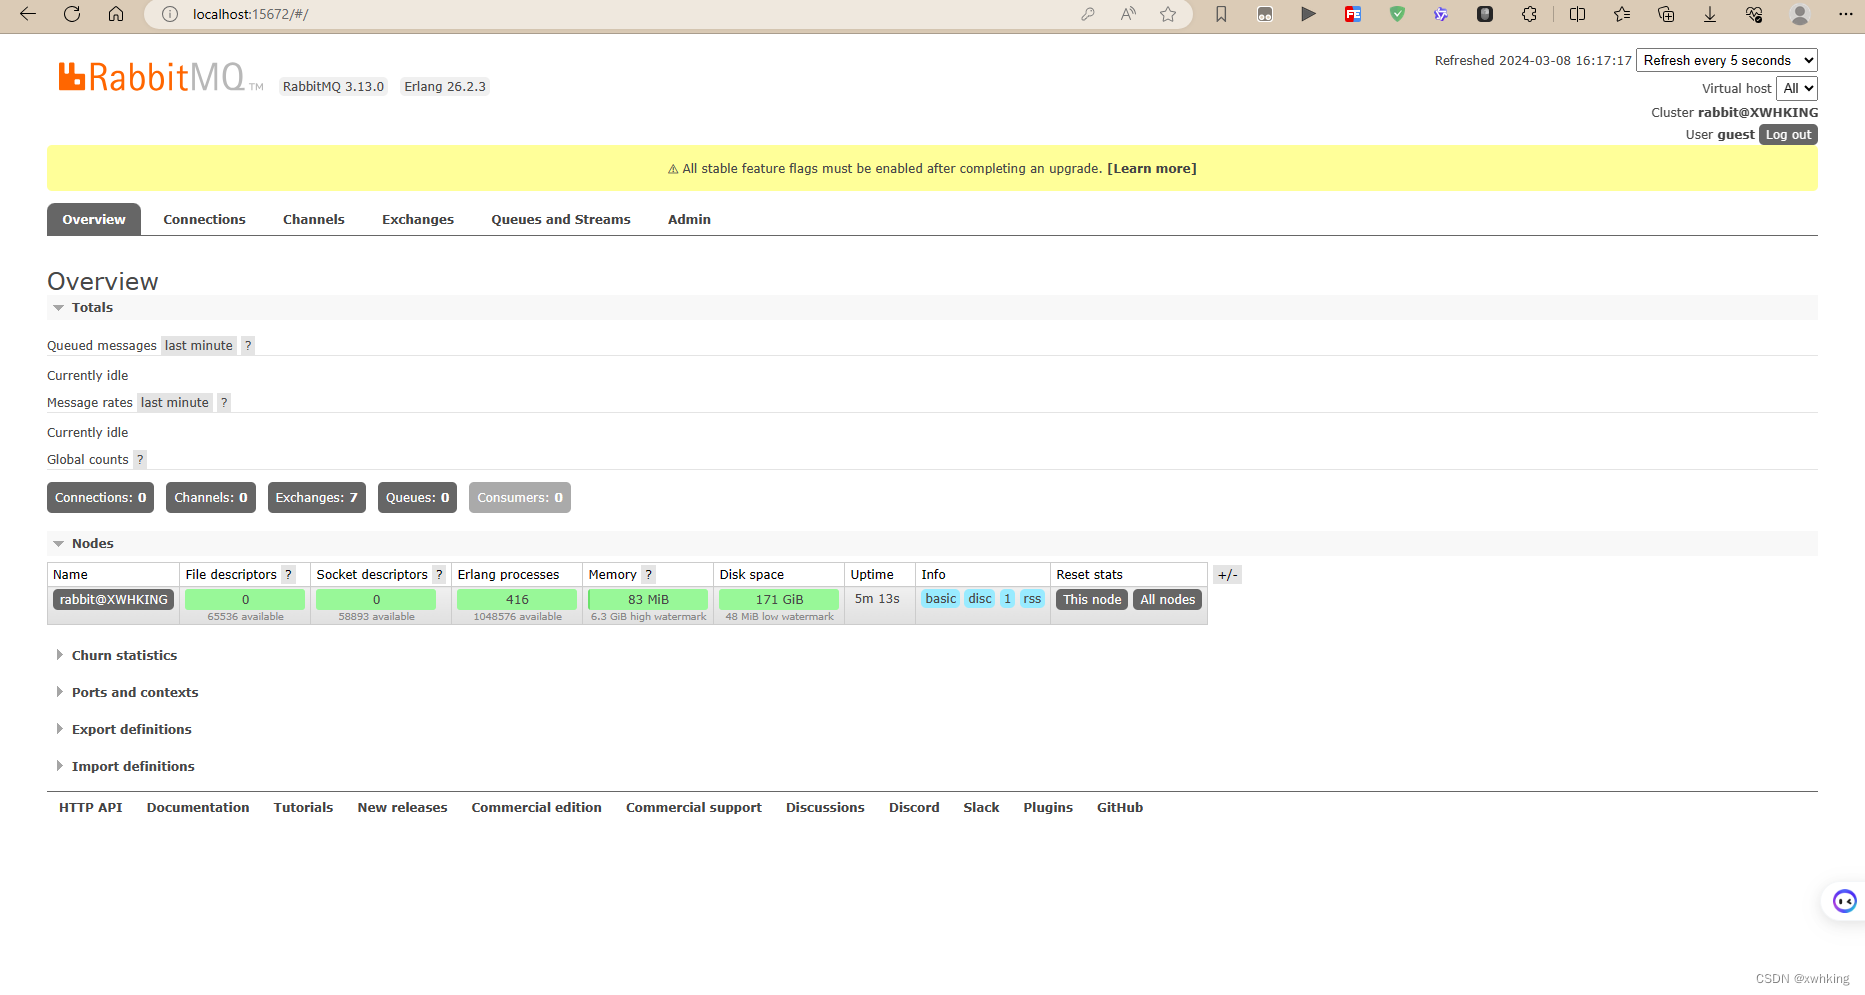Open the Refresh every 5 seconds dropdown
The width and height of the screenshot is (1865, 995).
pyautogui.click(x=1726, y=61)
